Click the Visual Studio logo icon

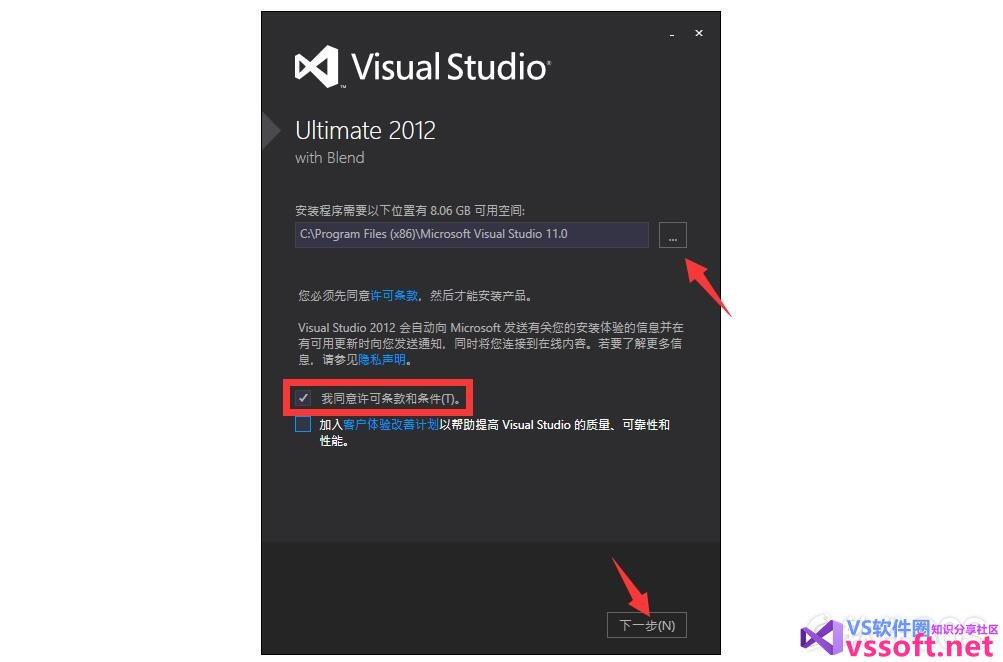click(x=317, y=67)
